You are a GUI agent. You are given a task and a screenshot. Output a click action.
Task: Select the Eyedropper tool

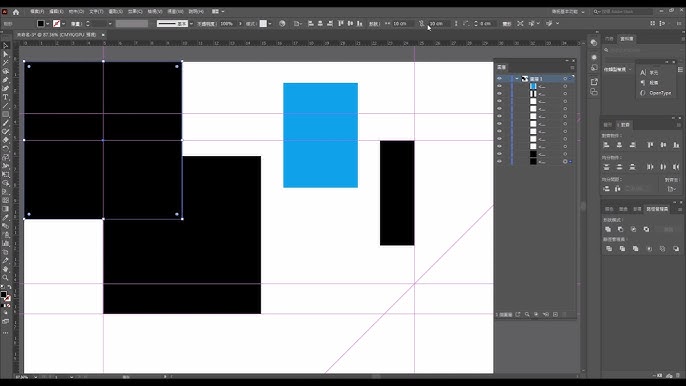pyautogui.click(x=6, y=218)
